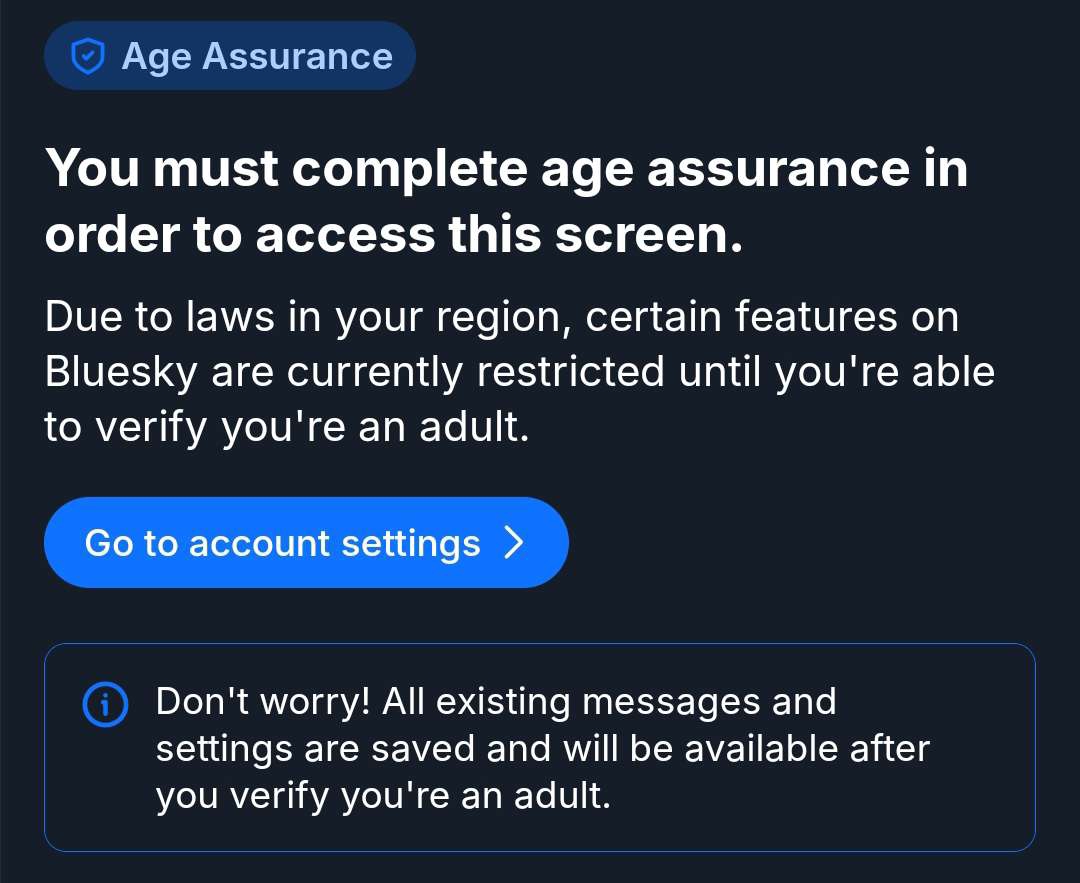Screen dimensions: 1080x883
Task: Click the "Don't worry!" notice text
Action: click(x=264, y=701)
